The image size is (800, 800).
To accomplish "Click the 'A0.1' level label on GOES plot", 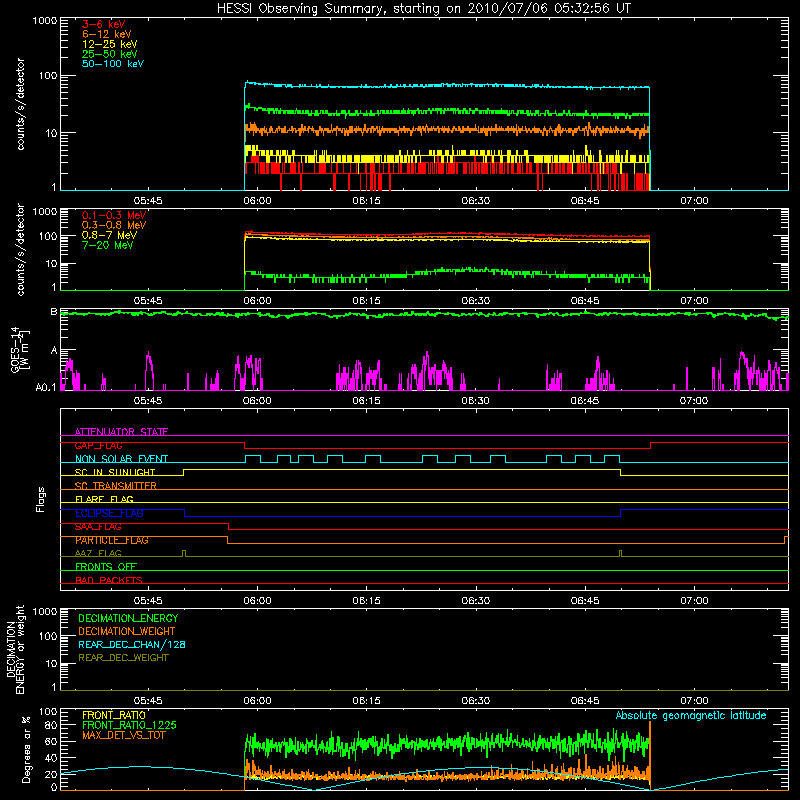I will click(46, 388).
